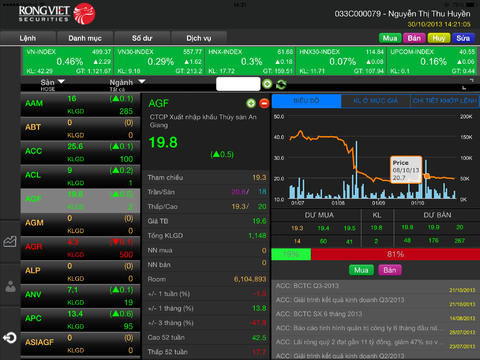Select the HNX30-INDEX tile
This screenshot has width=480, height=360.
click(341, 61)
